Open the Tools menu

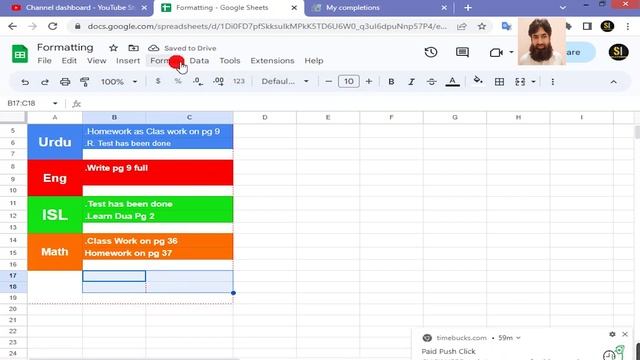230,60
